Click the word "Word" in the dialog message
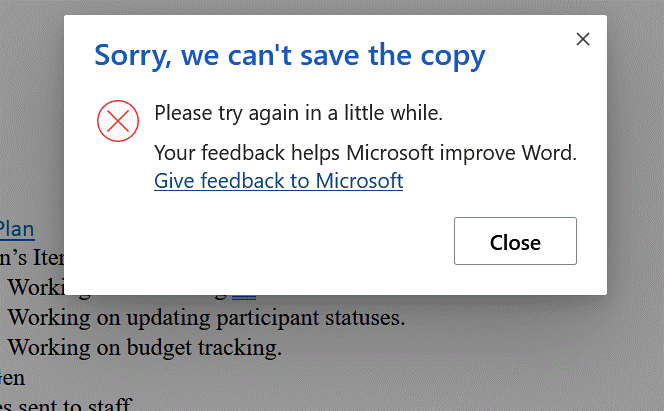 point(549,152)
